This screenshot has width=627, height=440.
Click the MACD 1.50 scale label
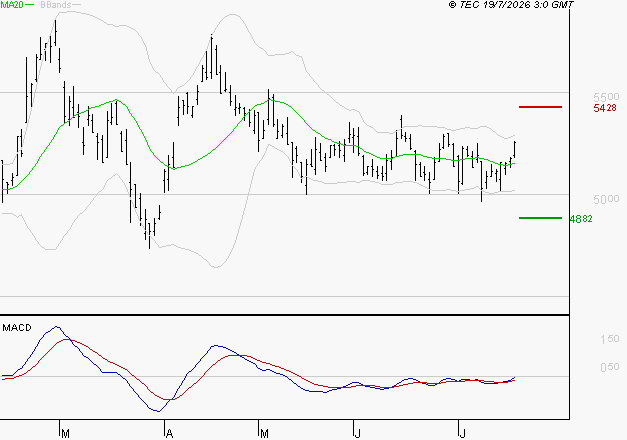pyautogui.click(x=610, y=339)
